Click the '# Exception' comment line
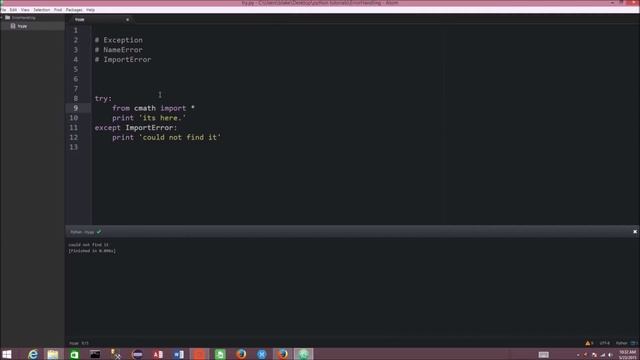Viewport: 640px width, 360px height. [119, 40]
